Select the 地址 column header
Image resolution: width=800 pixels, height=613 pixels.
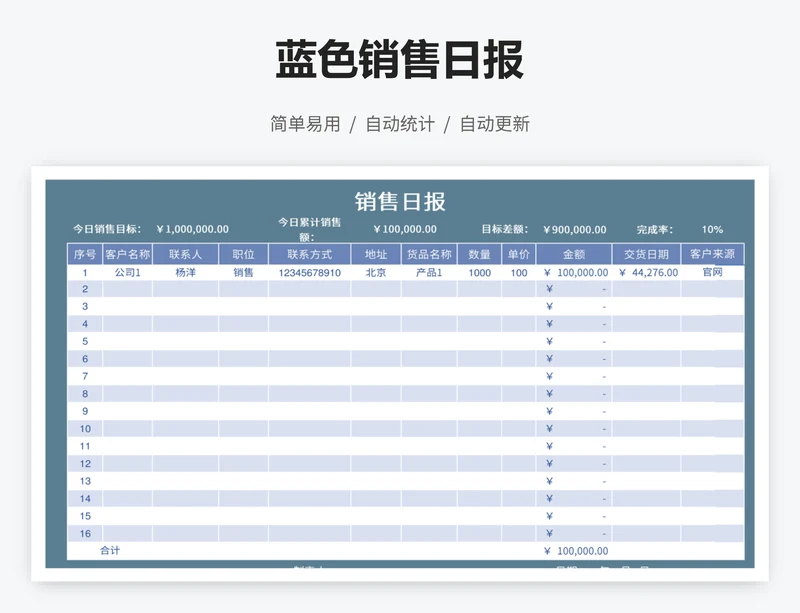click(x=376, y=254)
